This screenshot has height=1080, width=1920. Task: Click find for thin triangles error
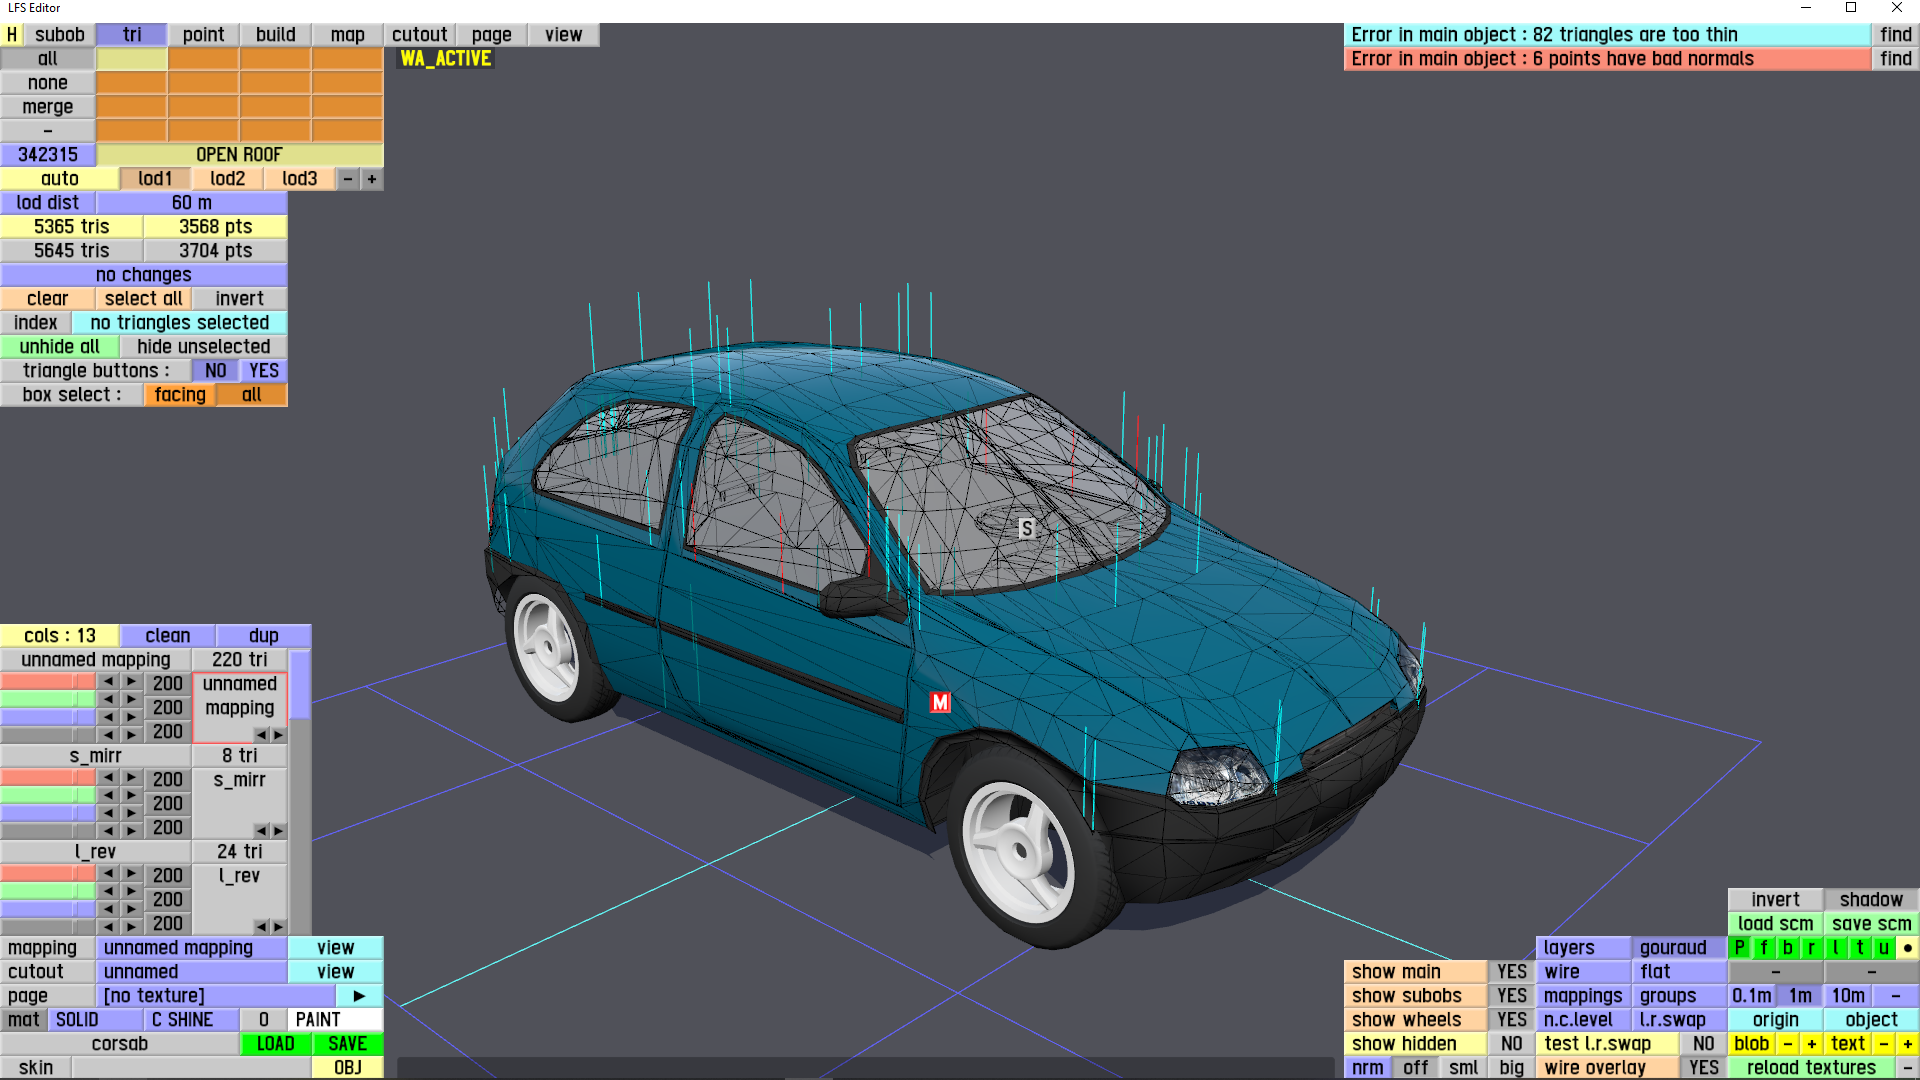tap(1895, 35)
